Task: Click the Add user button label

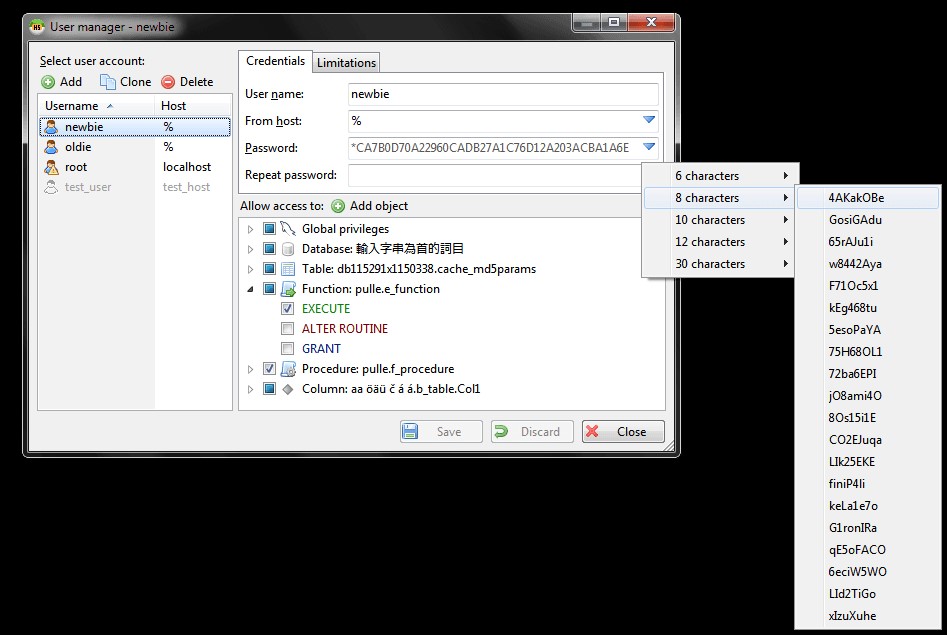Action: click(71, 82)
